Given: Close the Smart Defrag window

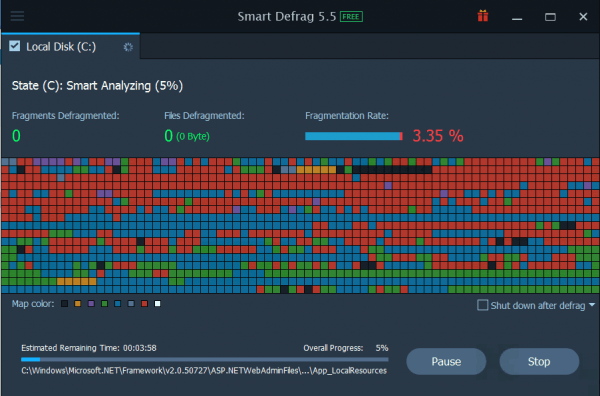Looking at the screenshot, I should (583, 17).
